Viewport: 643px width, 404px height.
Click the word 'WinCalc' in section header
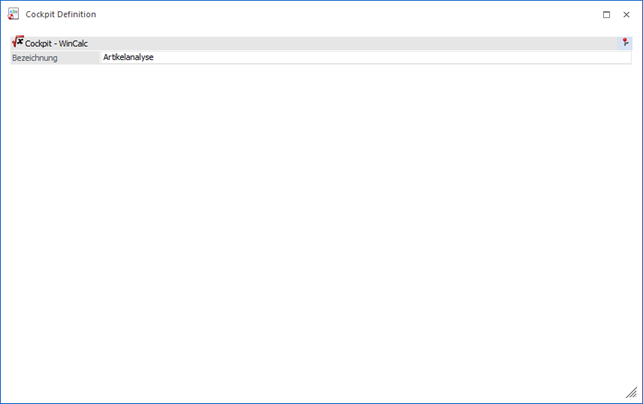click(73, 44)
